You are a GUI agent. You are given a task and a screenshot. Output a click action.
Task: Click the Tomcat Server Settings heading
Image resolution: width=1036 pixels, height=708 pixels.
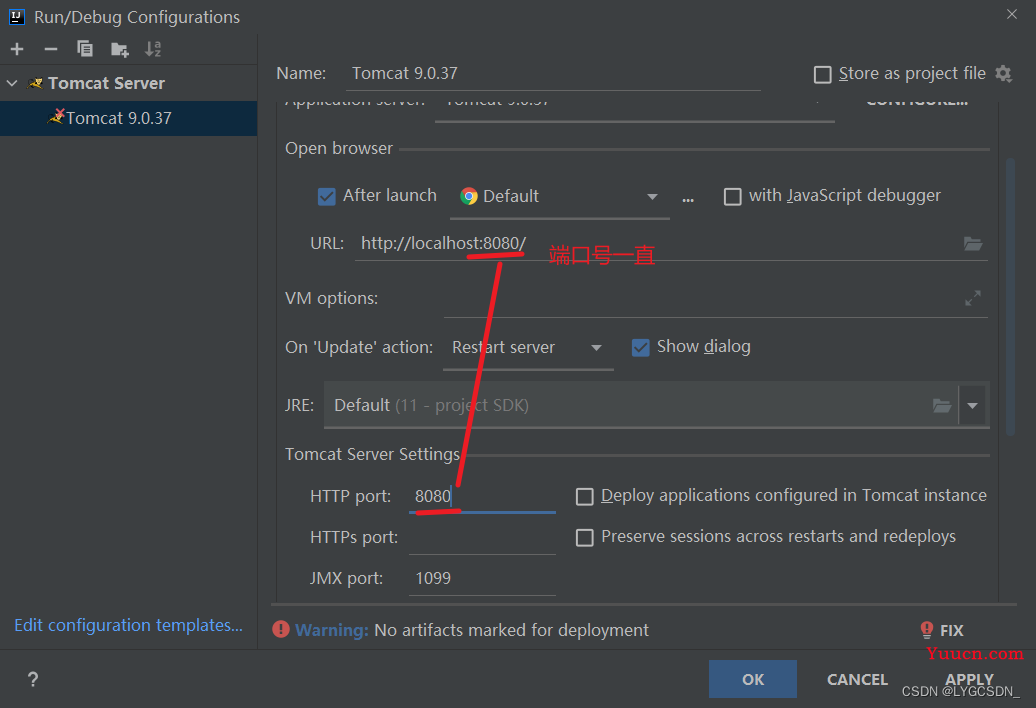pyautogui.click(x=372, y=454)
